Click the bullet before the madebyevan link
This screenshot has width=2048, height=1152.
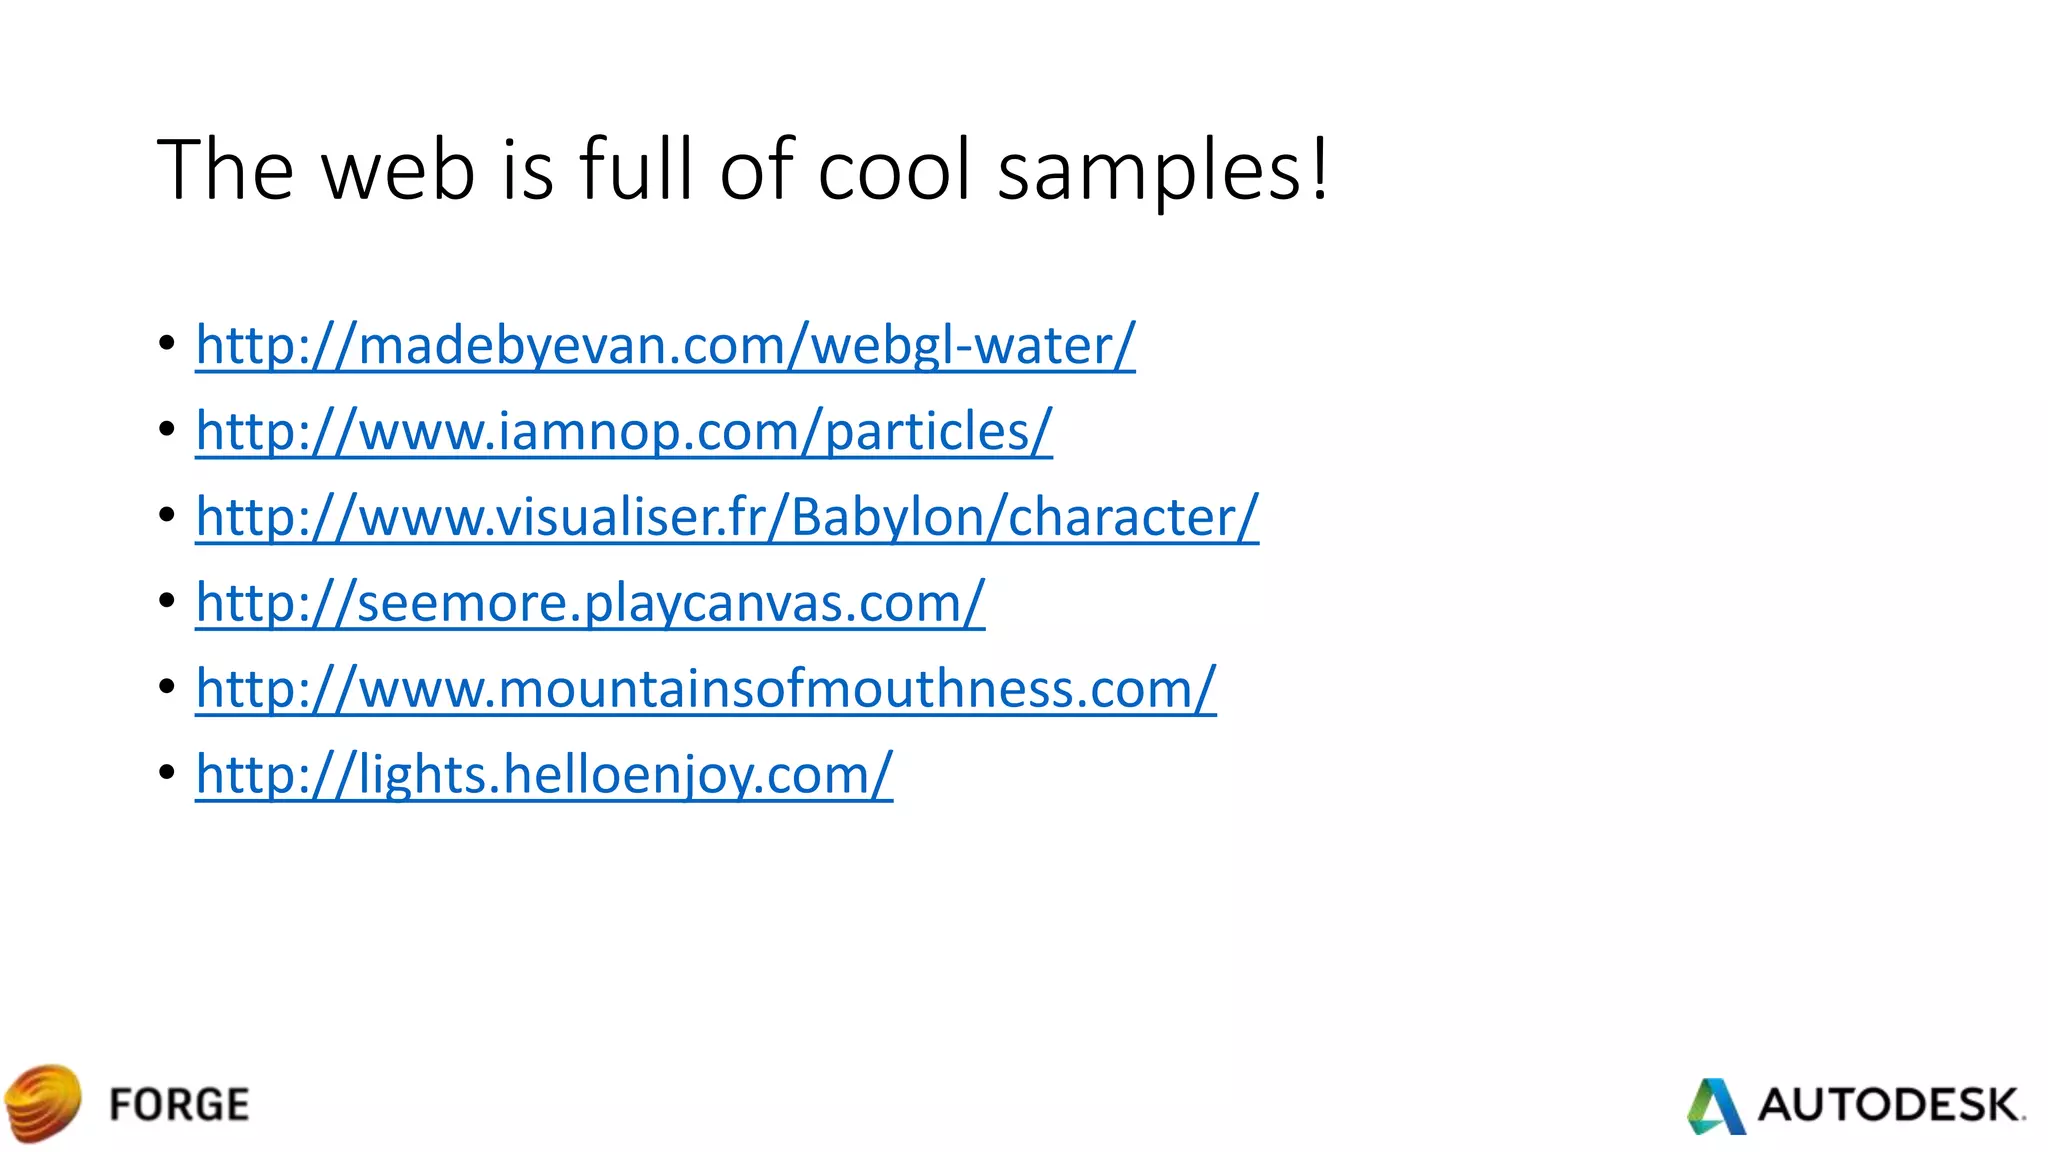[167, 344]
